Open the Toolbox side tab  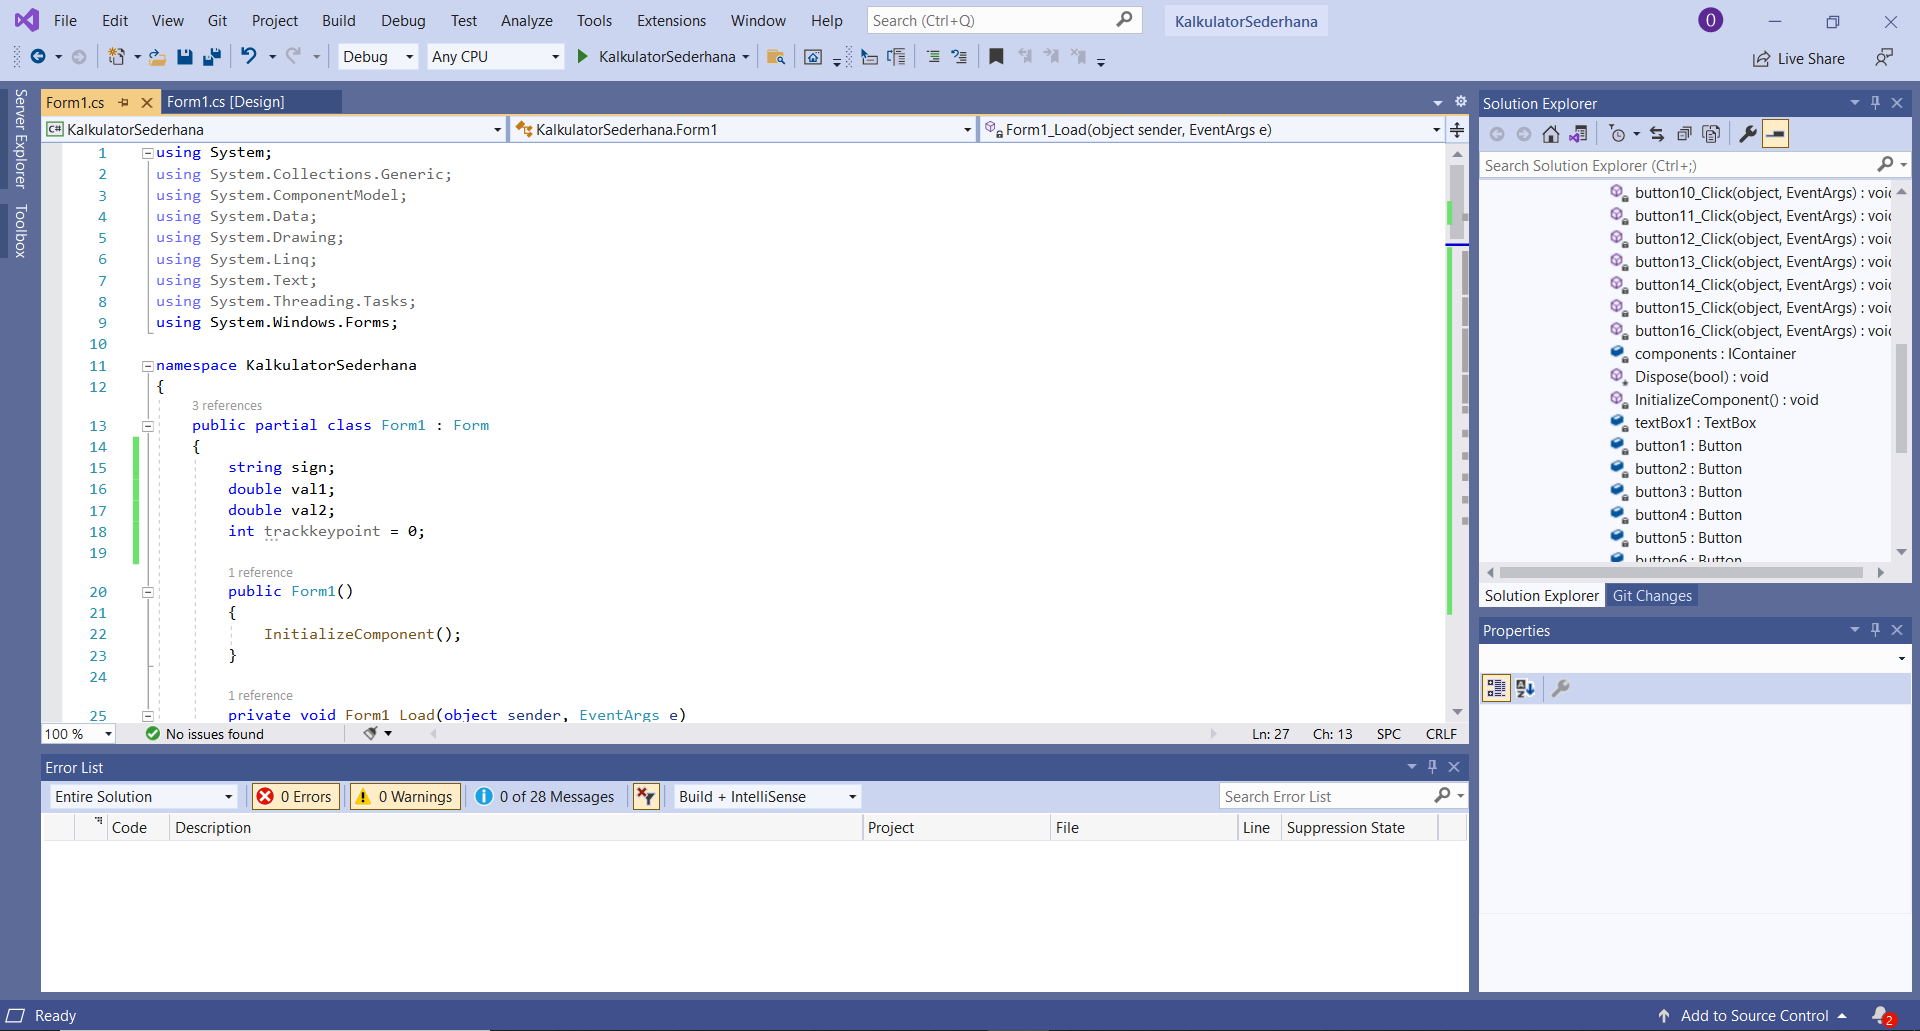tap(20, 231)
